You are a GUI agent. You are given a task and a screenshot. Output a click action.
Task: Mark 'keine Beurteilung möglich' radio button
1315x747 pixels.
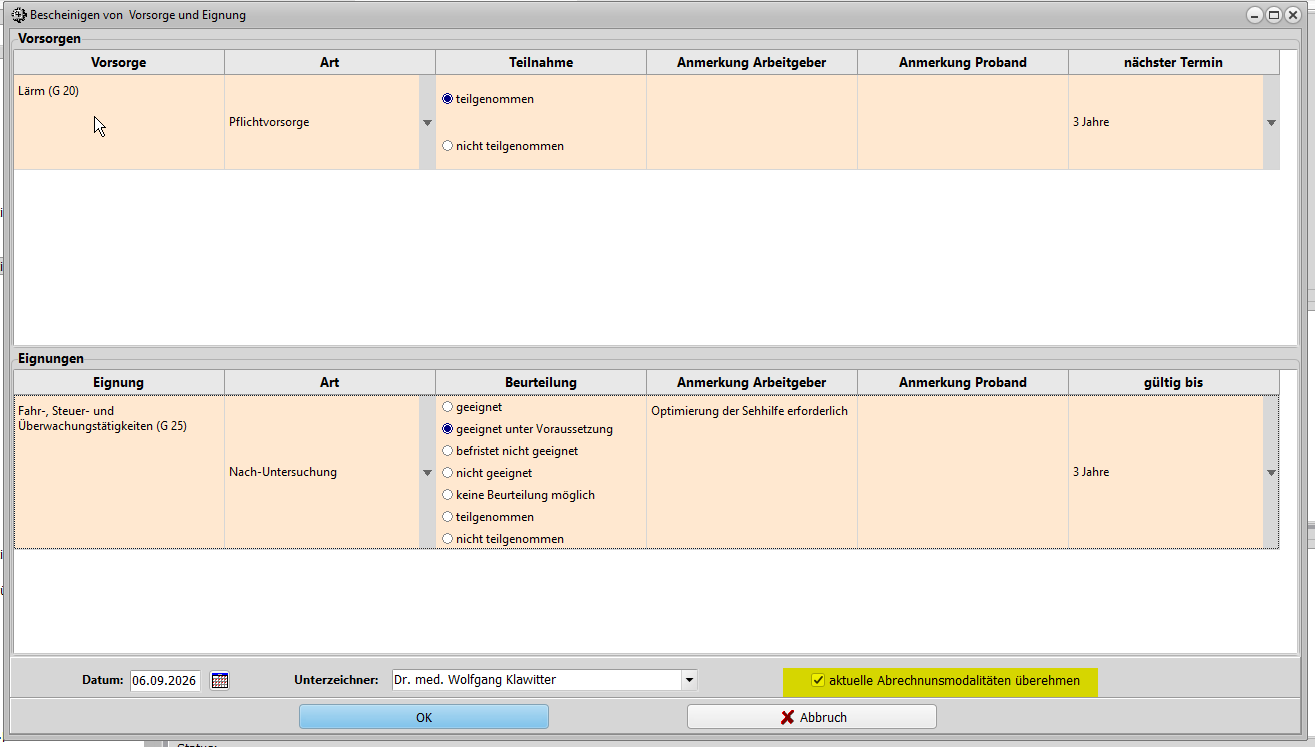pyautogui.click(x=448, y=495)
